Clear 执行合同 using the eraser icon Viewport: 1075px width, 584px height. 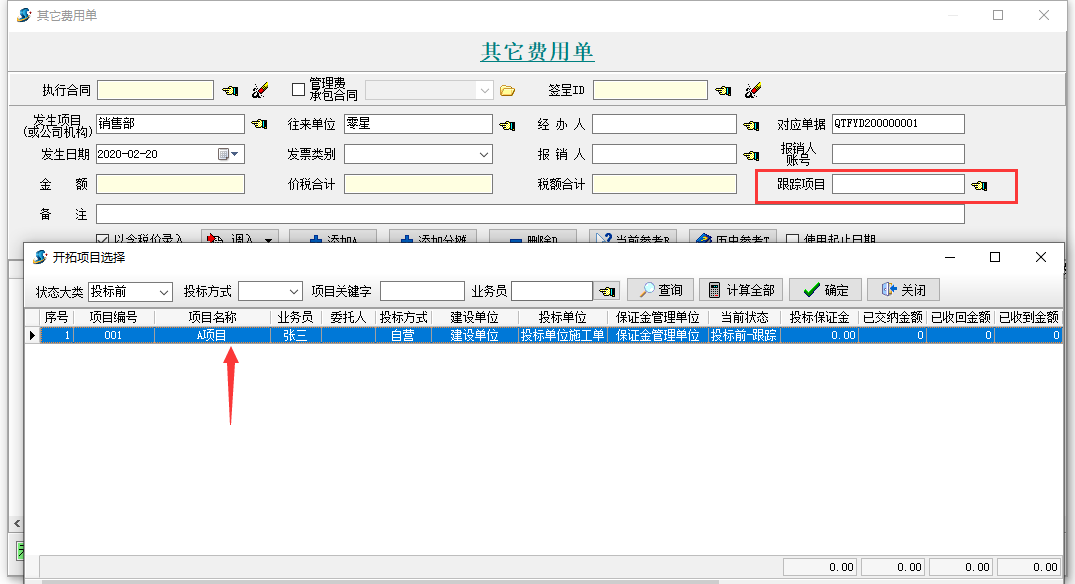[259, 89]
